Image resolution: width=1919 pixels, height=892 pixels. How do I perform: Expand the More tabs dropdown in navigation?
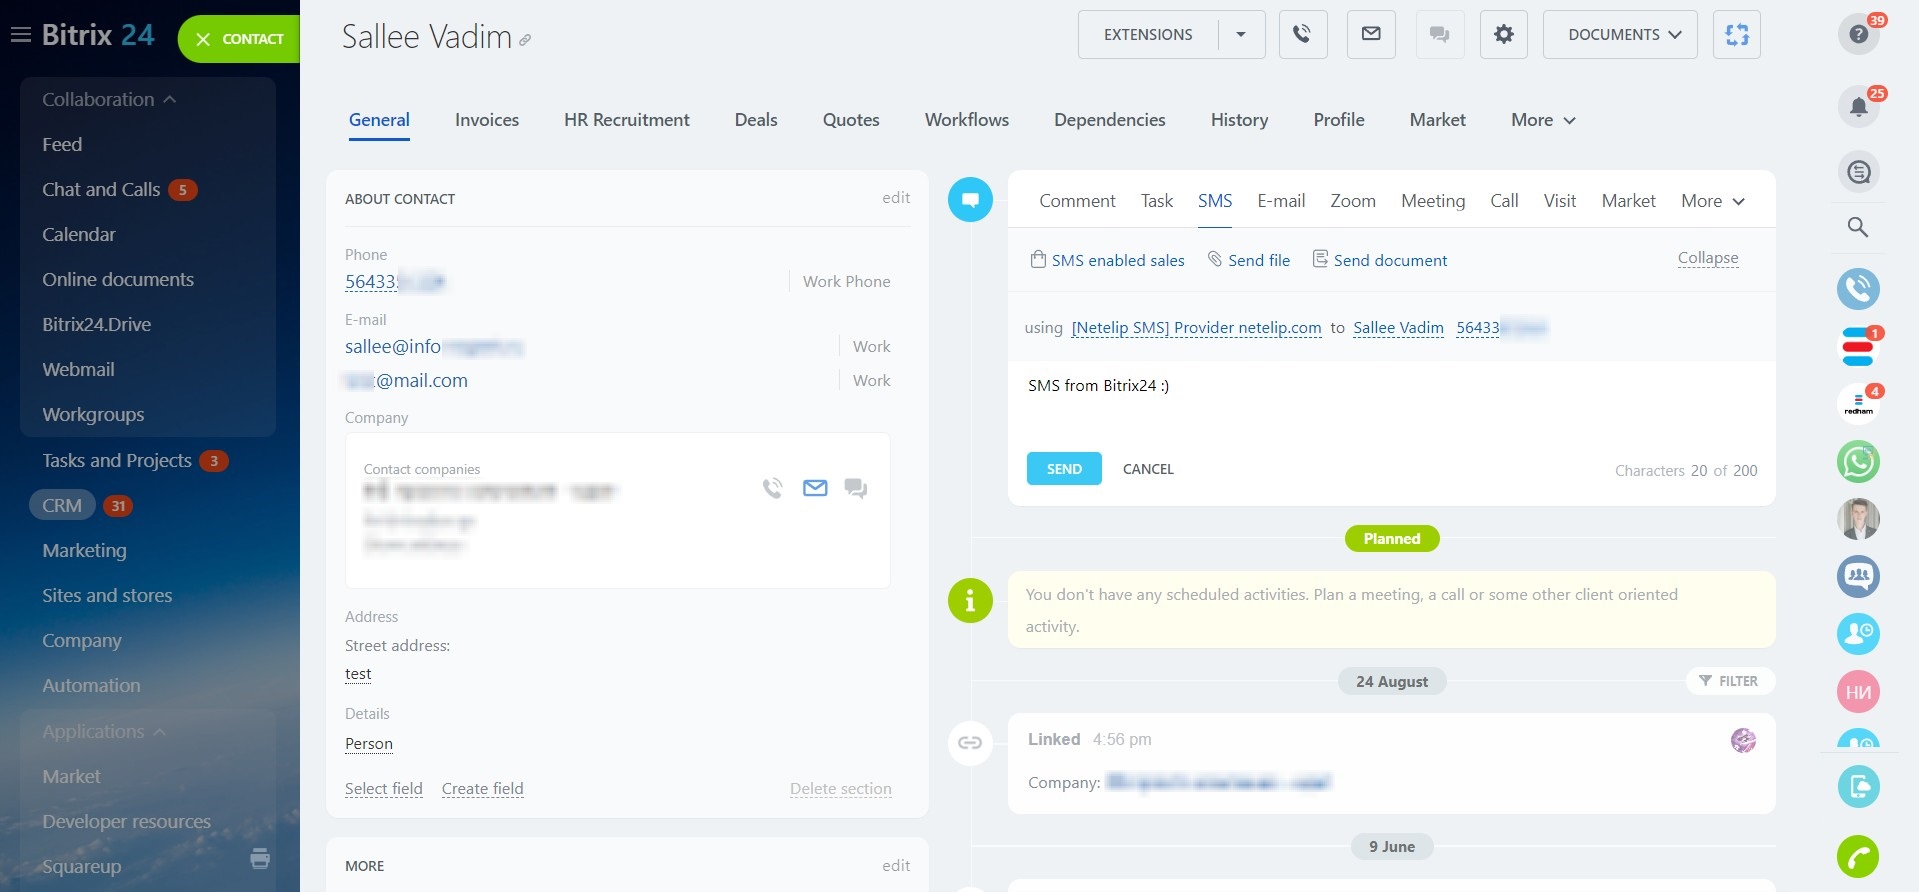[x=1543, y=120]
